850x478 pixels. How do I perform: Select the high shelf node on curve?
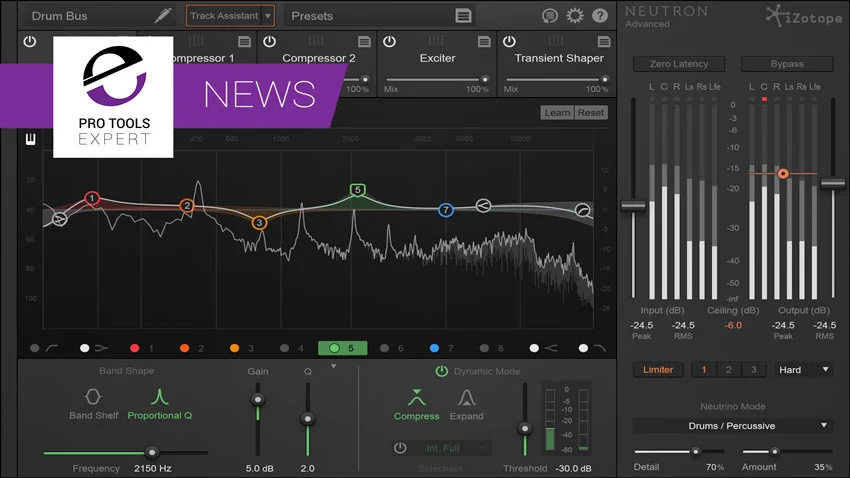483,205
